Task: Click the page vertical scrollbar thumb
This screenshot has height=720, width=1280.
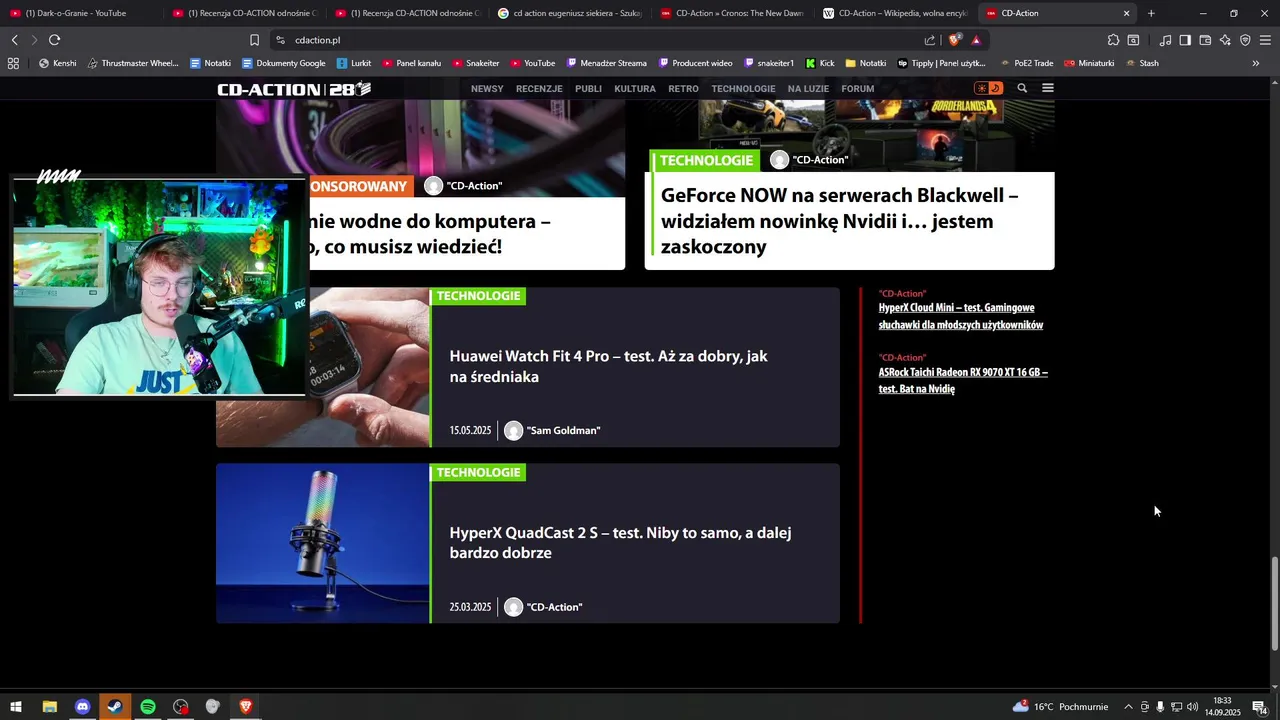Action: 1274,605
